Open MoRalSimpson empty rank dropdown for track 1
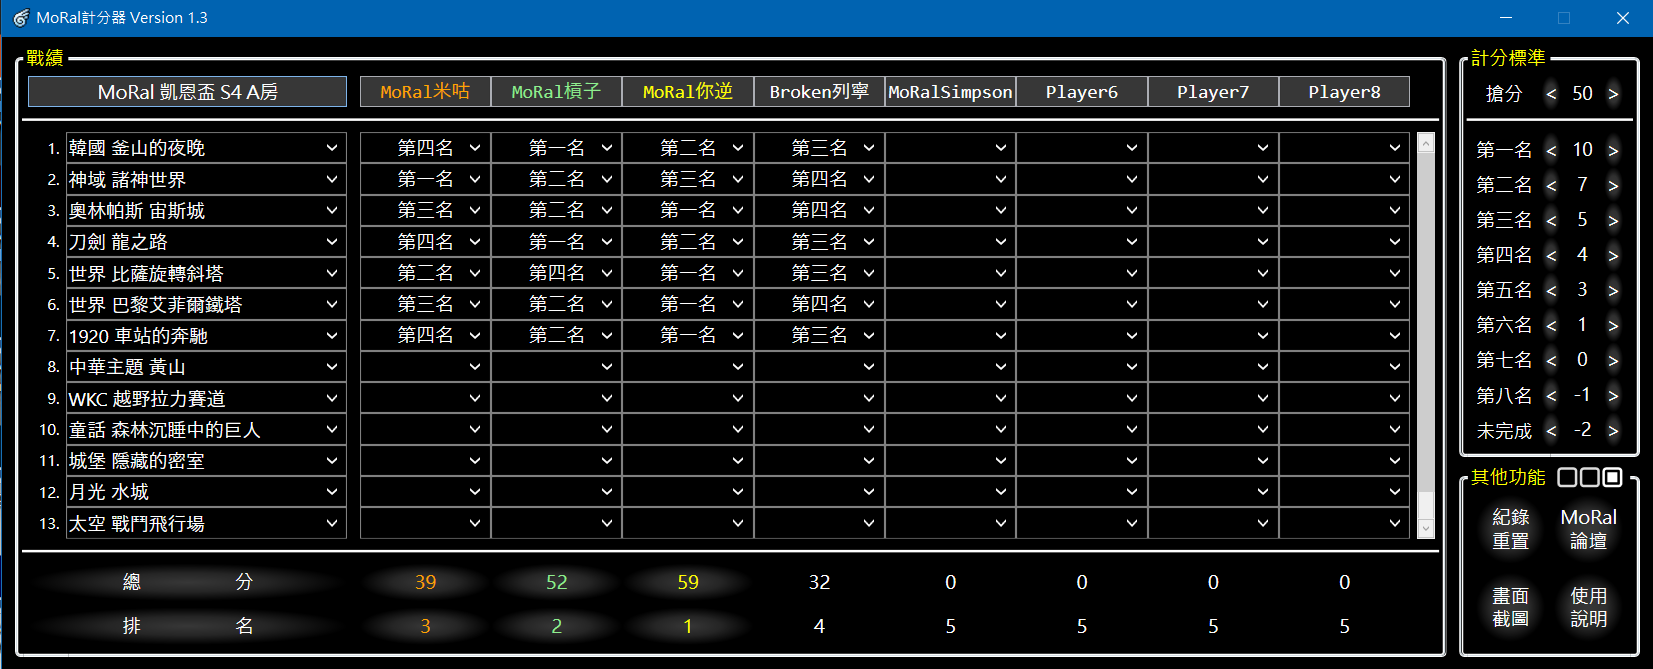 tap(950, 148)
